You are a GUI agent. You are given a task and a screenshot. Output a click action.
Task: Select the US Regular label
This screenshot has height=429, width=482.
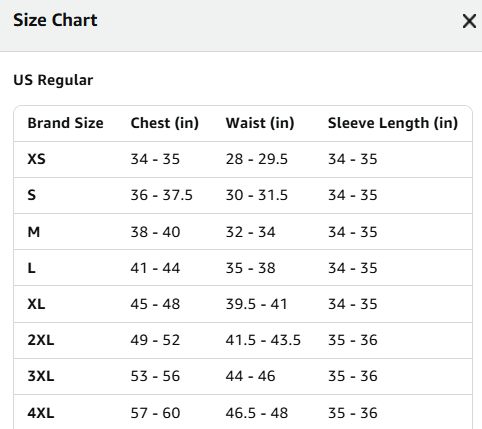point(53,80)
